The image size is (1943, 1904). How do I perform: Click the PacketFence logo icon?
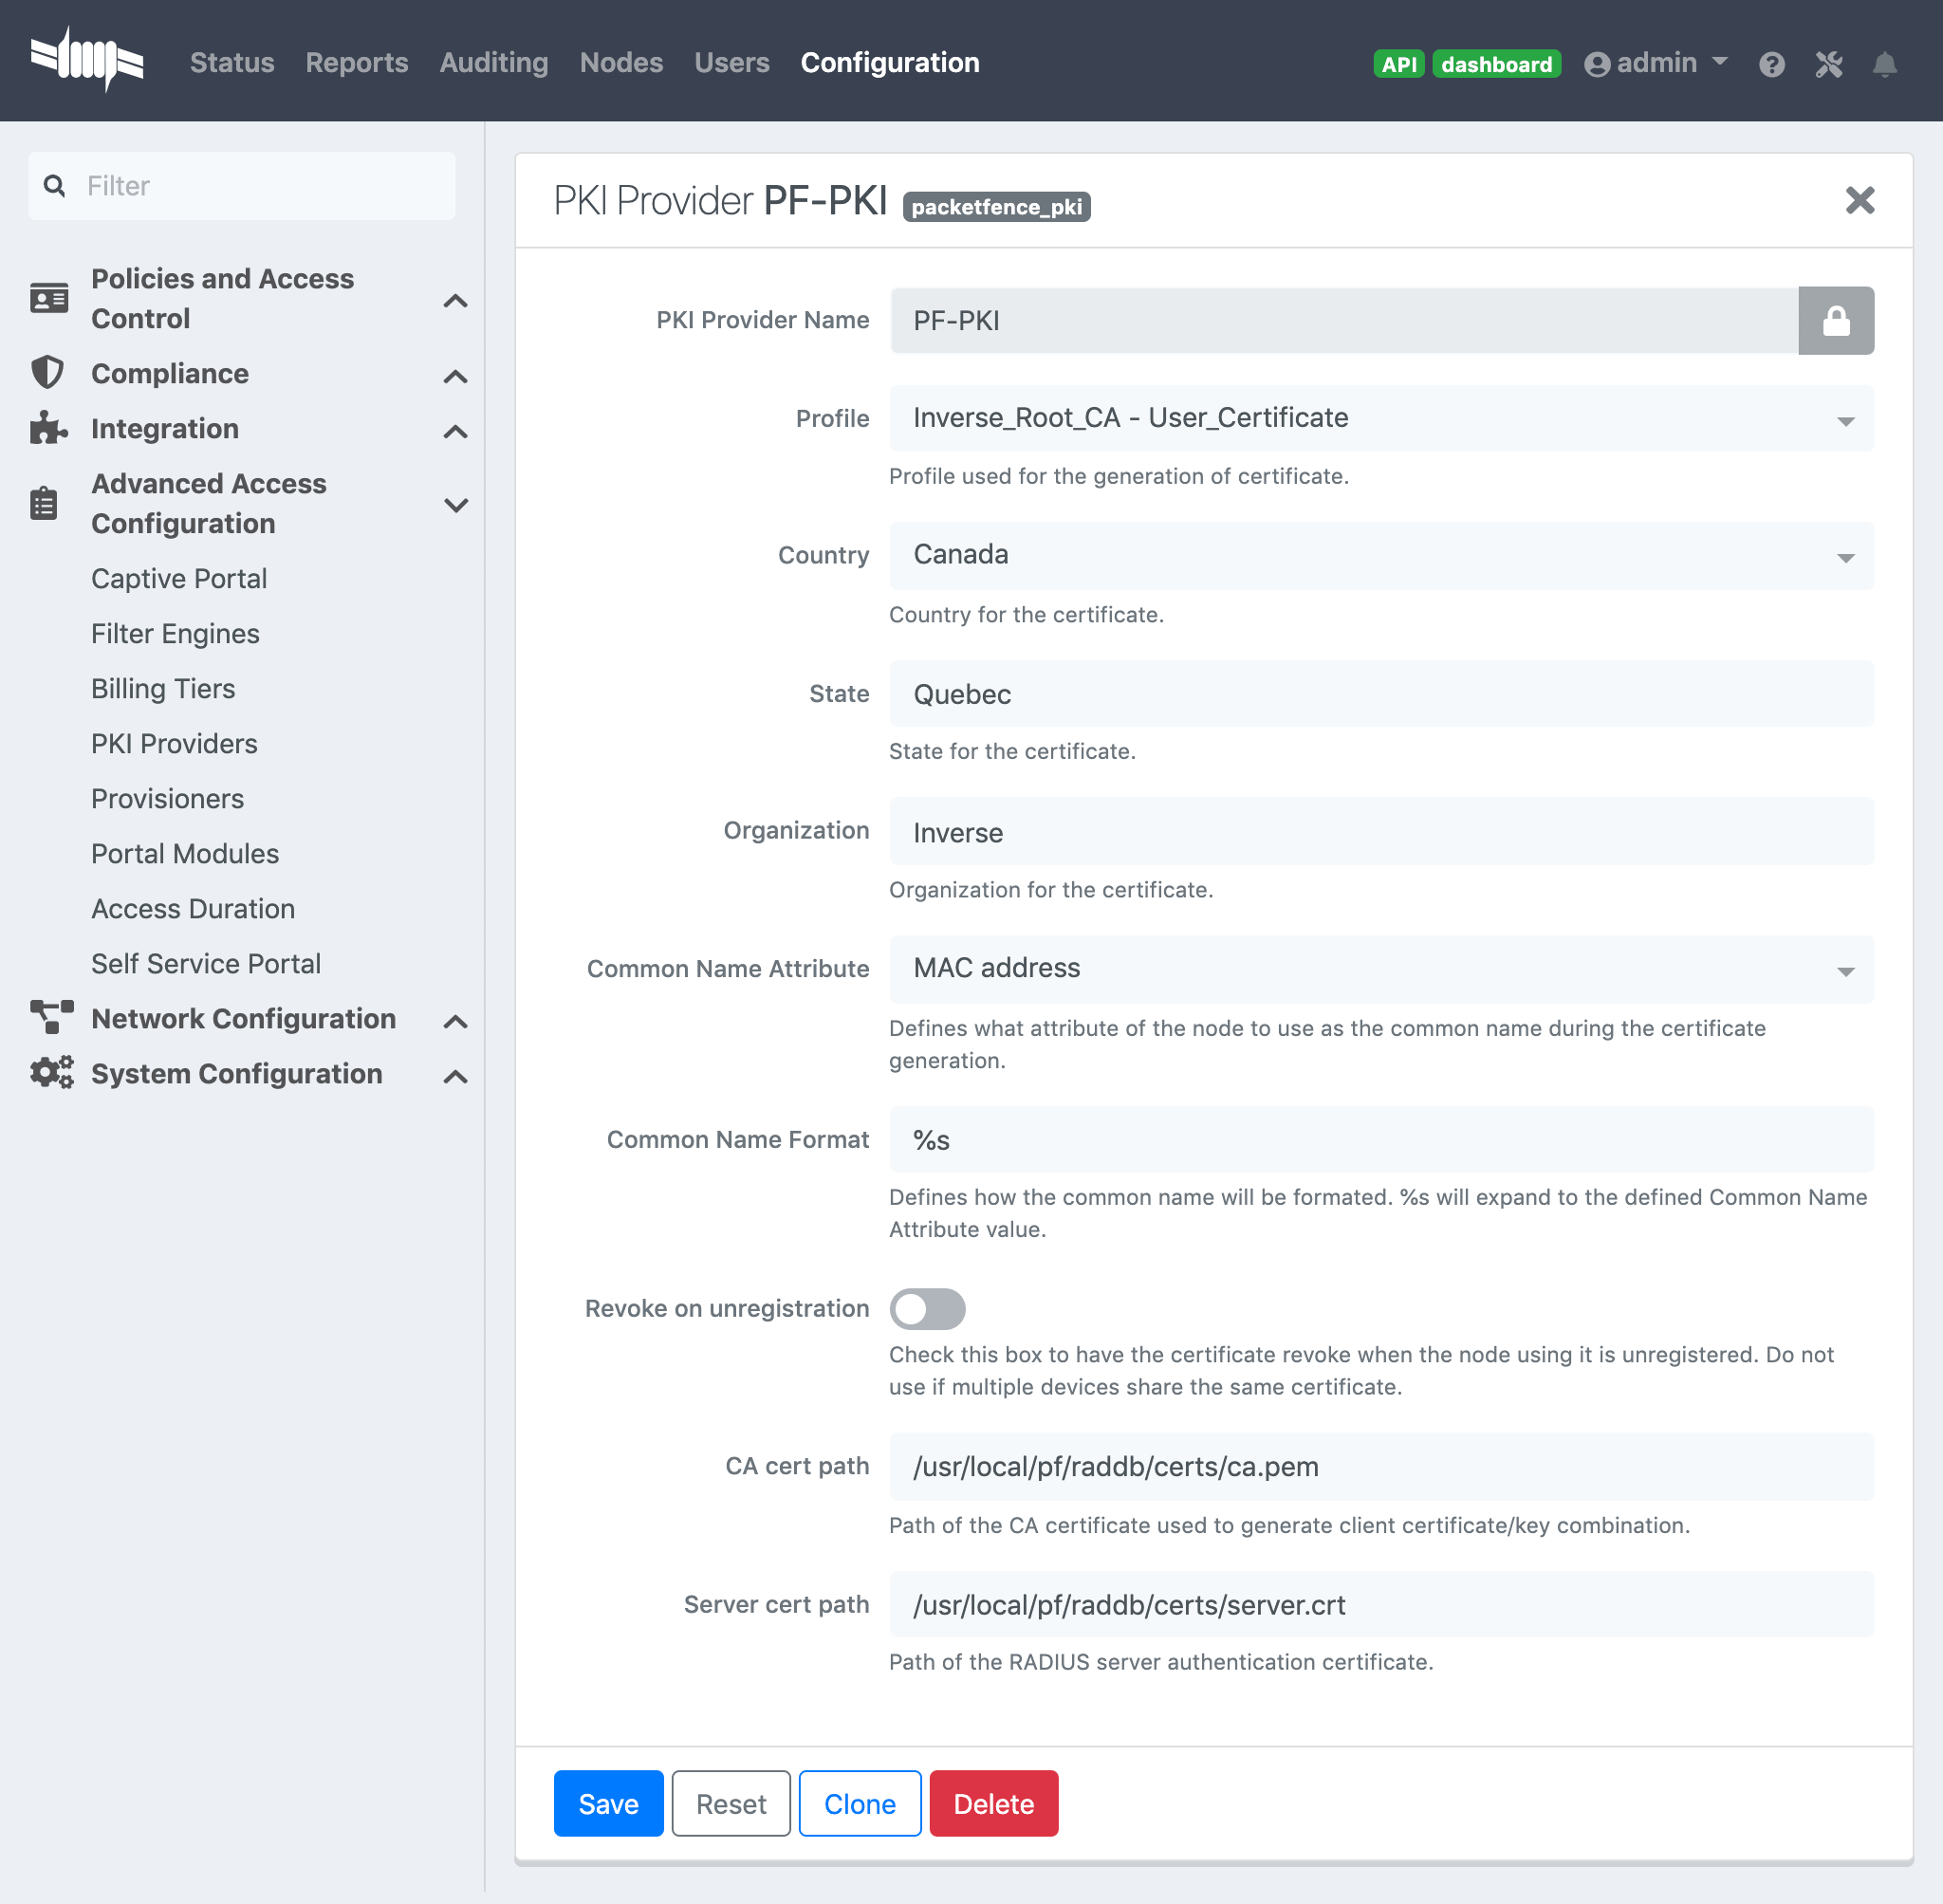(87, 60)
